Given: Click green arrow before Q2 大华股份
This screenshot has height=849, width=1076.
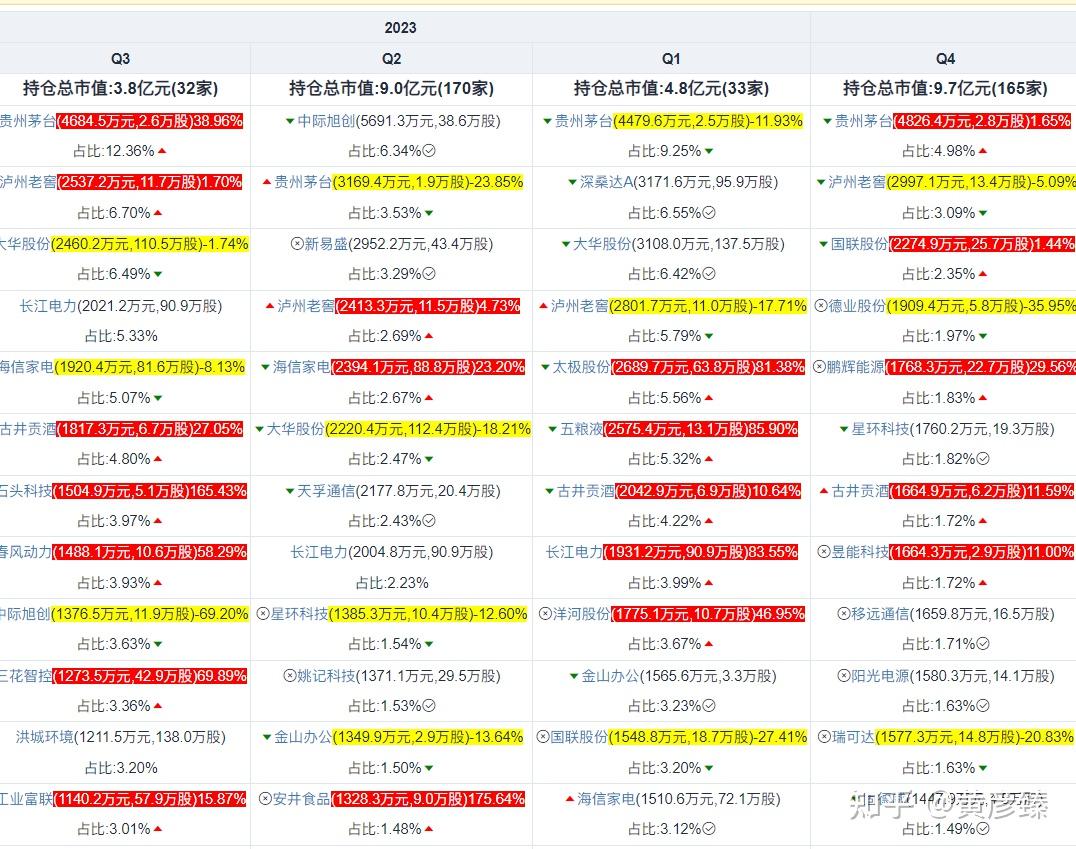Looking at the screenshot, I should tap(259, 430).
